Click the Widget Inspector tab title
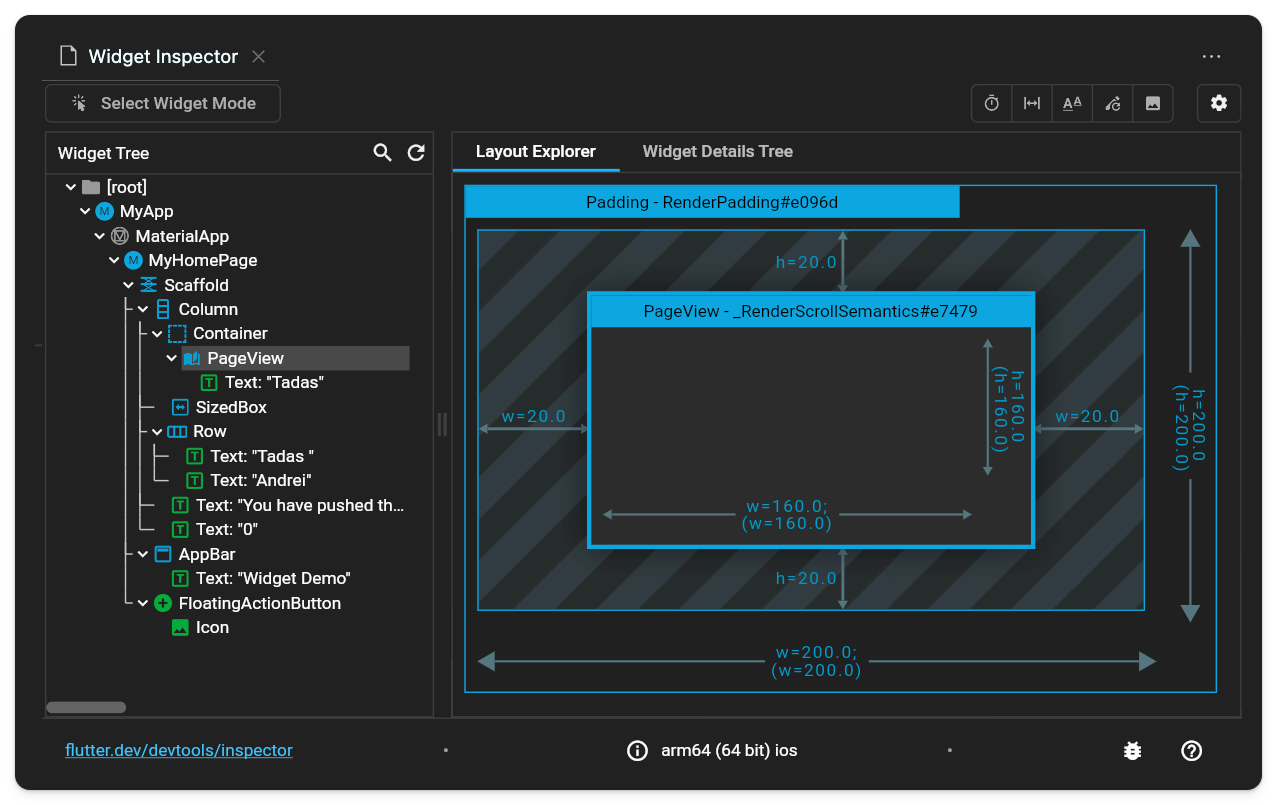This screenshot has height=805, width=1277. click(x=163, y=57)
